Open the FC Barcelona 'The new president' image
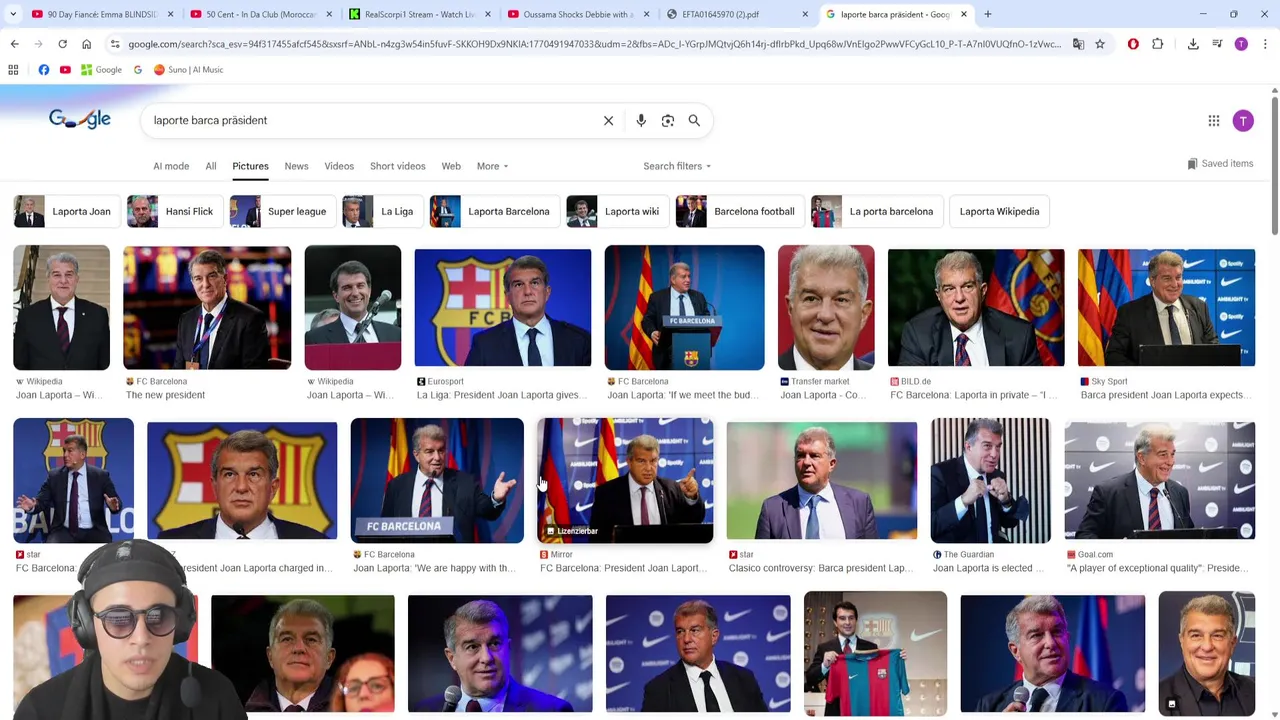The width and height of the screenshot is (1280, 720). click(x=207, y=308)
